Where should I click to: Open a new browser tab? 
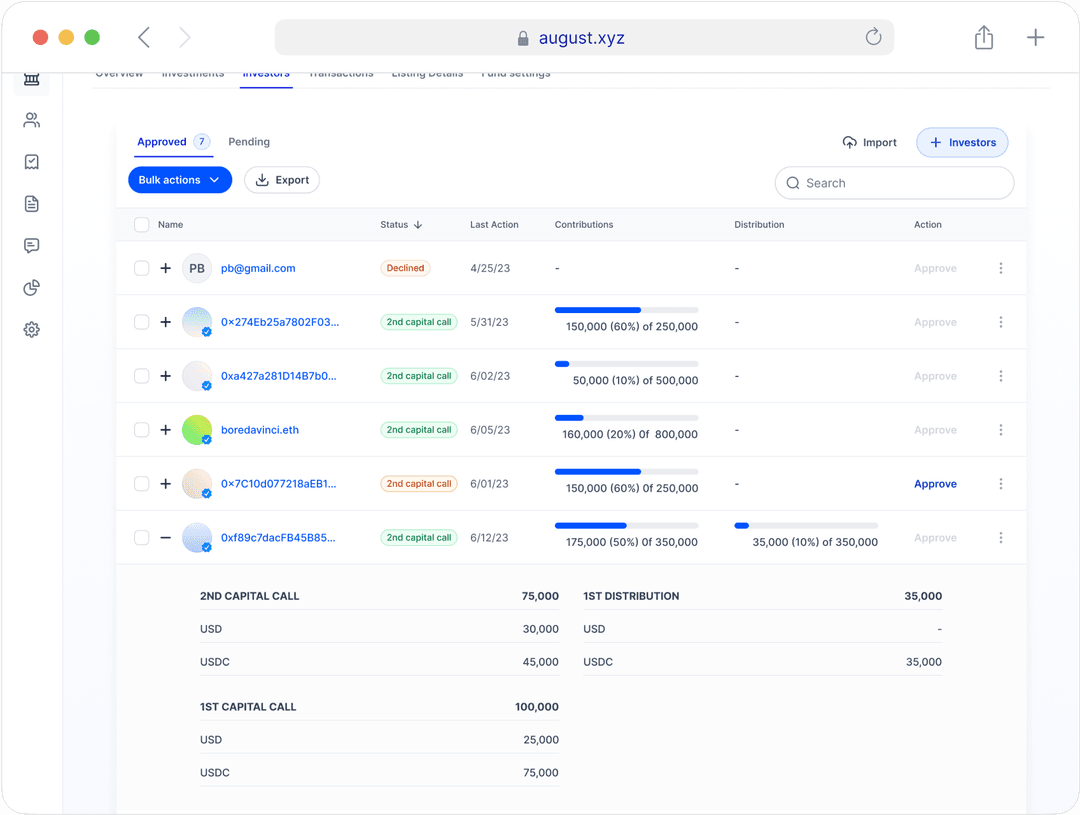[1035, 37]
